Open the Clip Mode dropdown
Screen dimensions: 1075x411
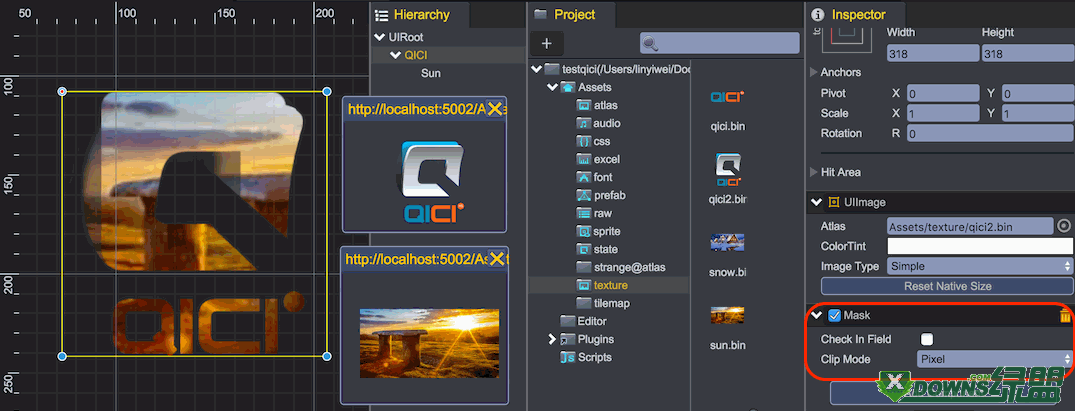995,359
